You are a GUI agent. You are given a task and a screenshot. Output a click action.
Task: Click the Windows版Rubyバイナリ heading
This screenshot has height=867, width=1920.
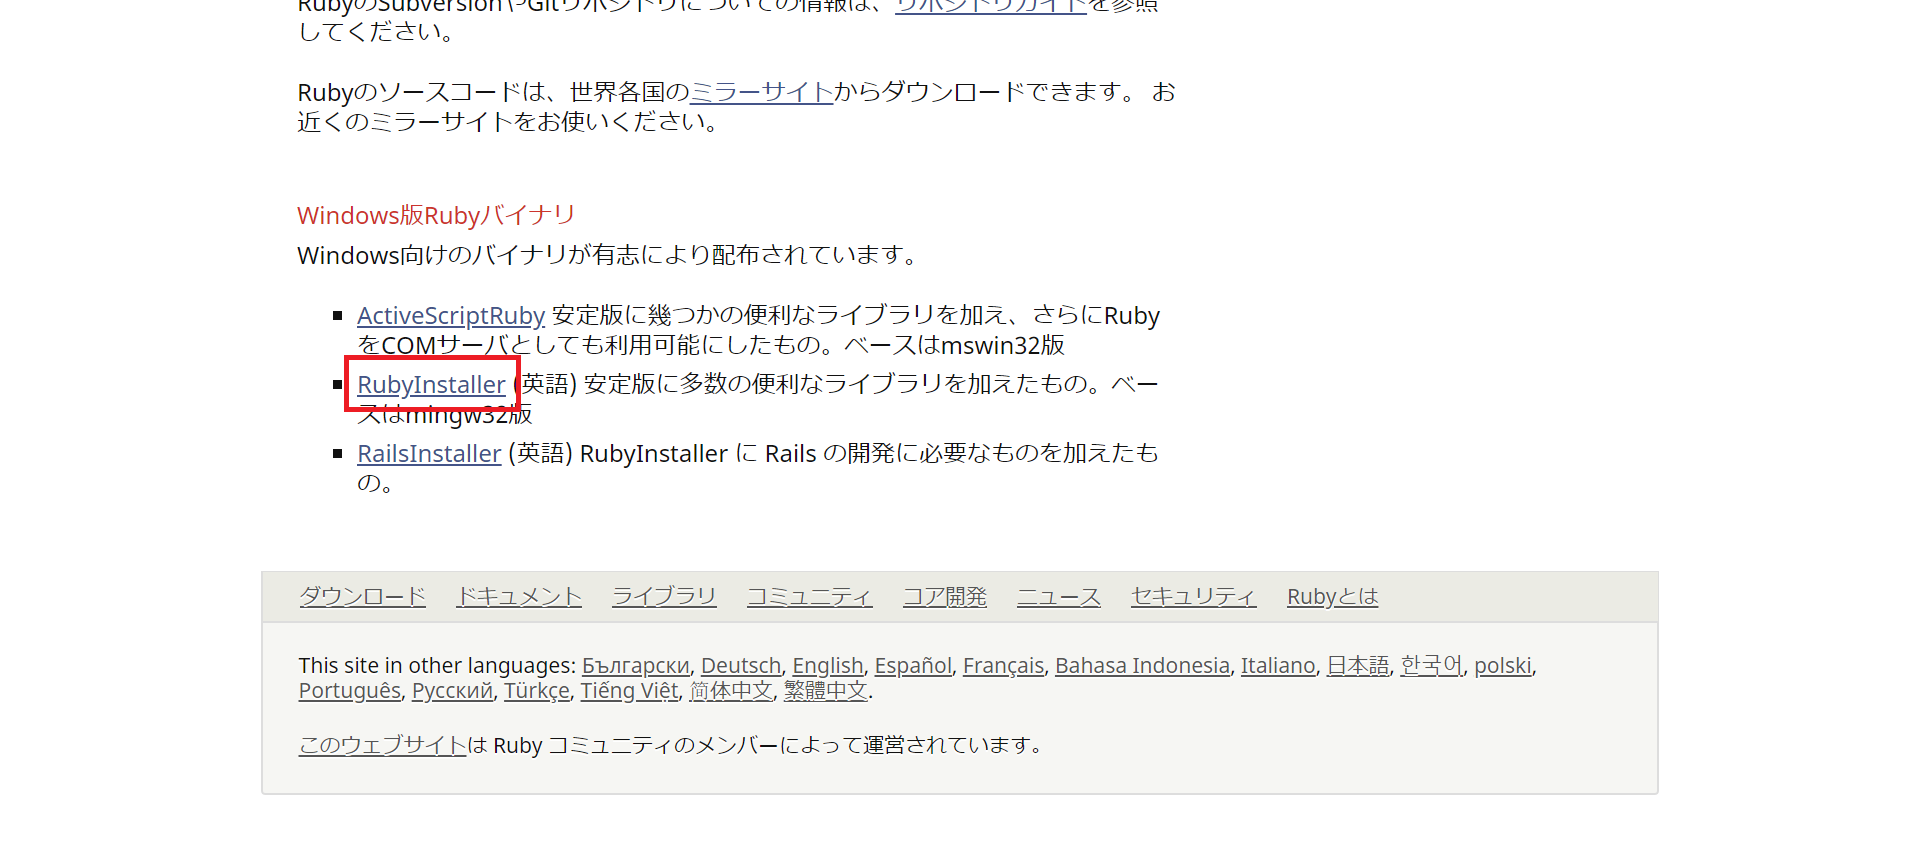pyautogui.click(x=436, y=216)
